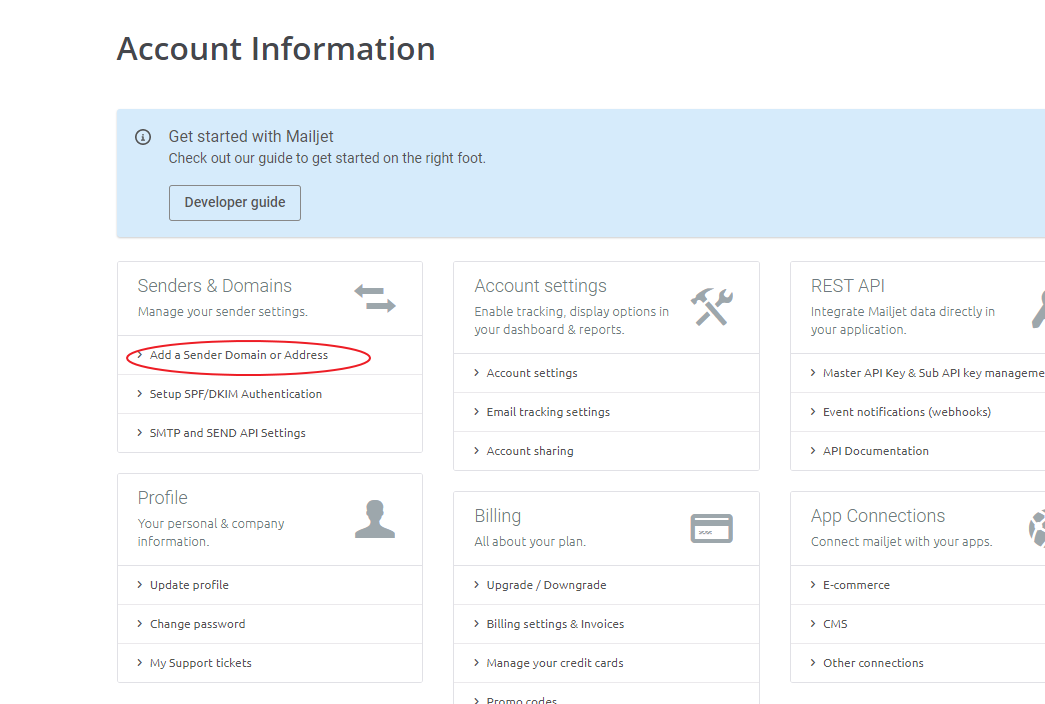Open Email tracking settings
Screen dimensions: 1045x704
pyautogui.click(x=548, y=412)
